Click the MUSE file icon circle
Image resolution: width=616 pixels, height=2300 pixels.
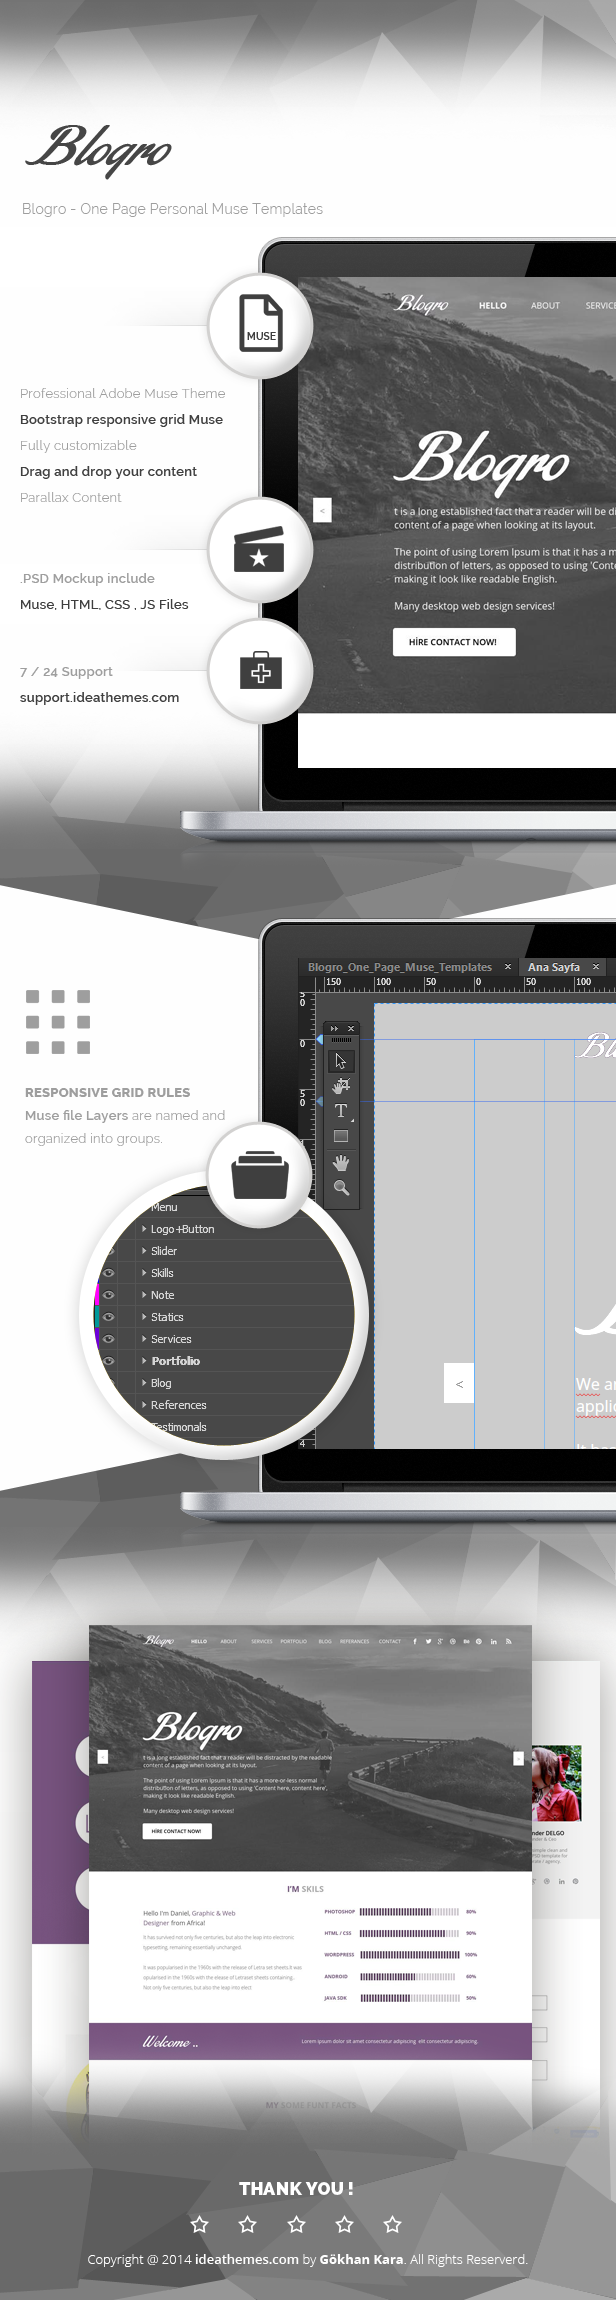click(x=260, y=325)
